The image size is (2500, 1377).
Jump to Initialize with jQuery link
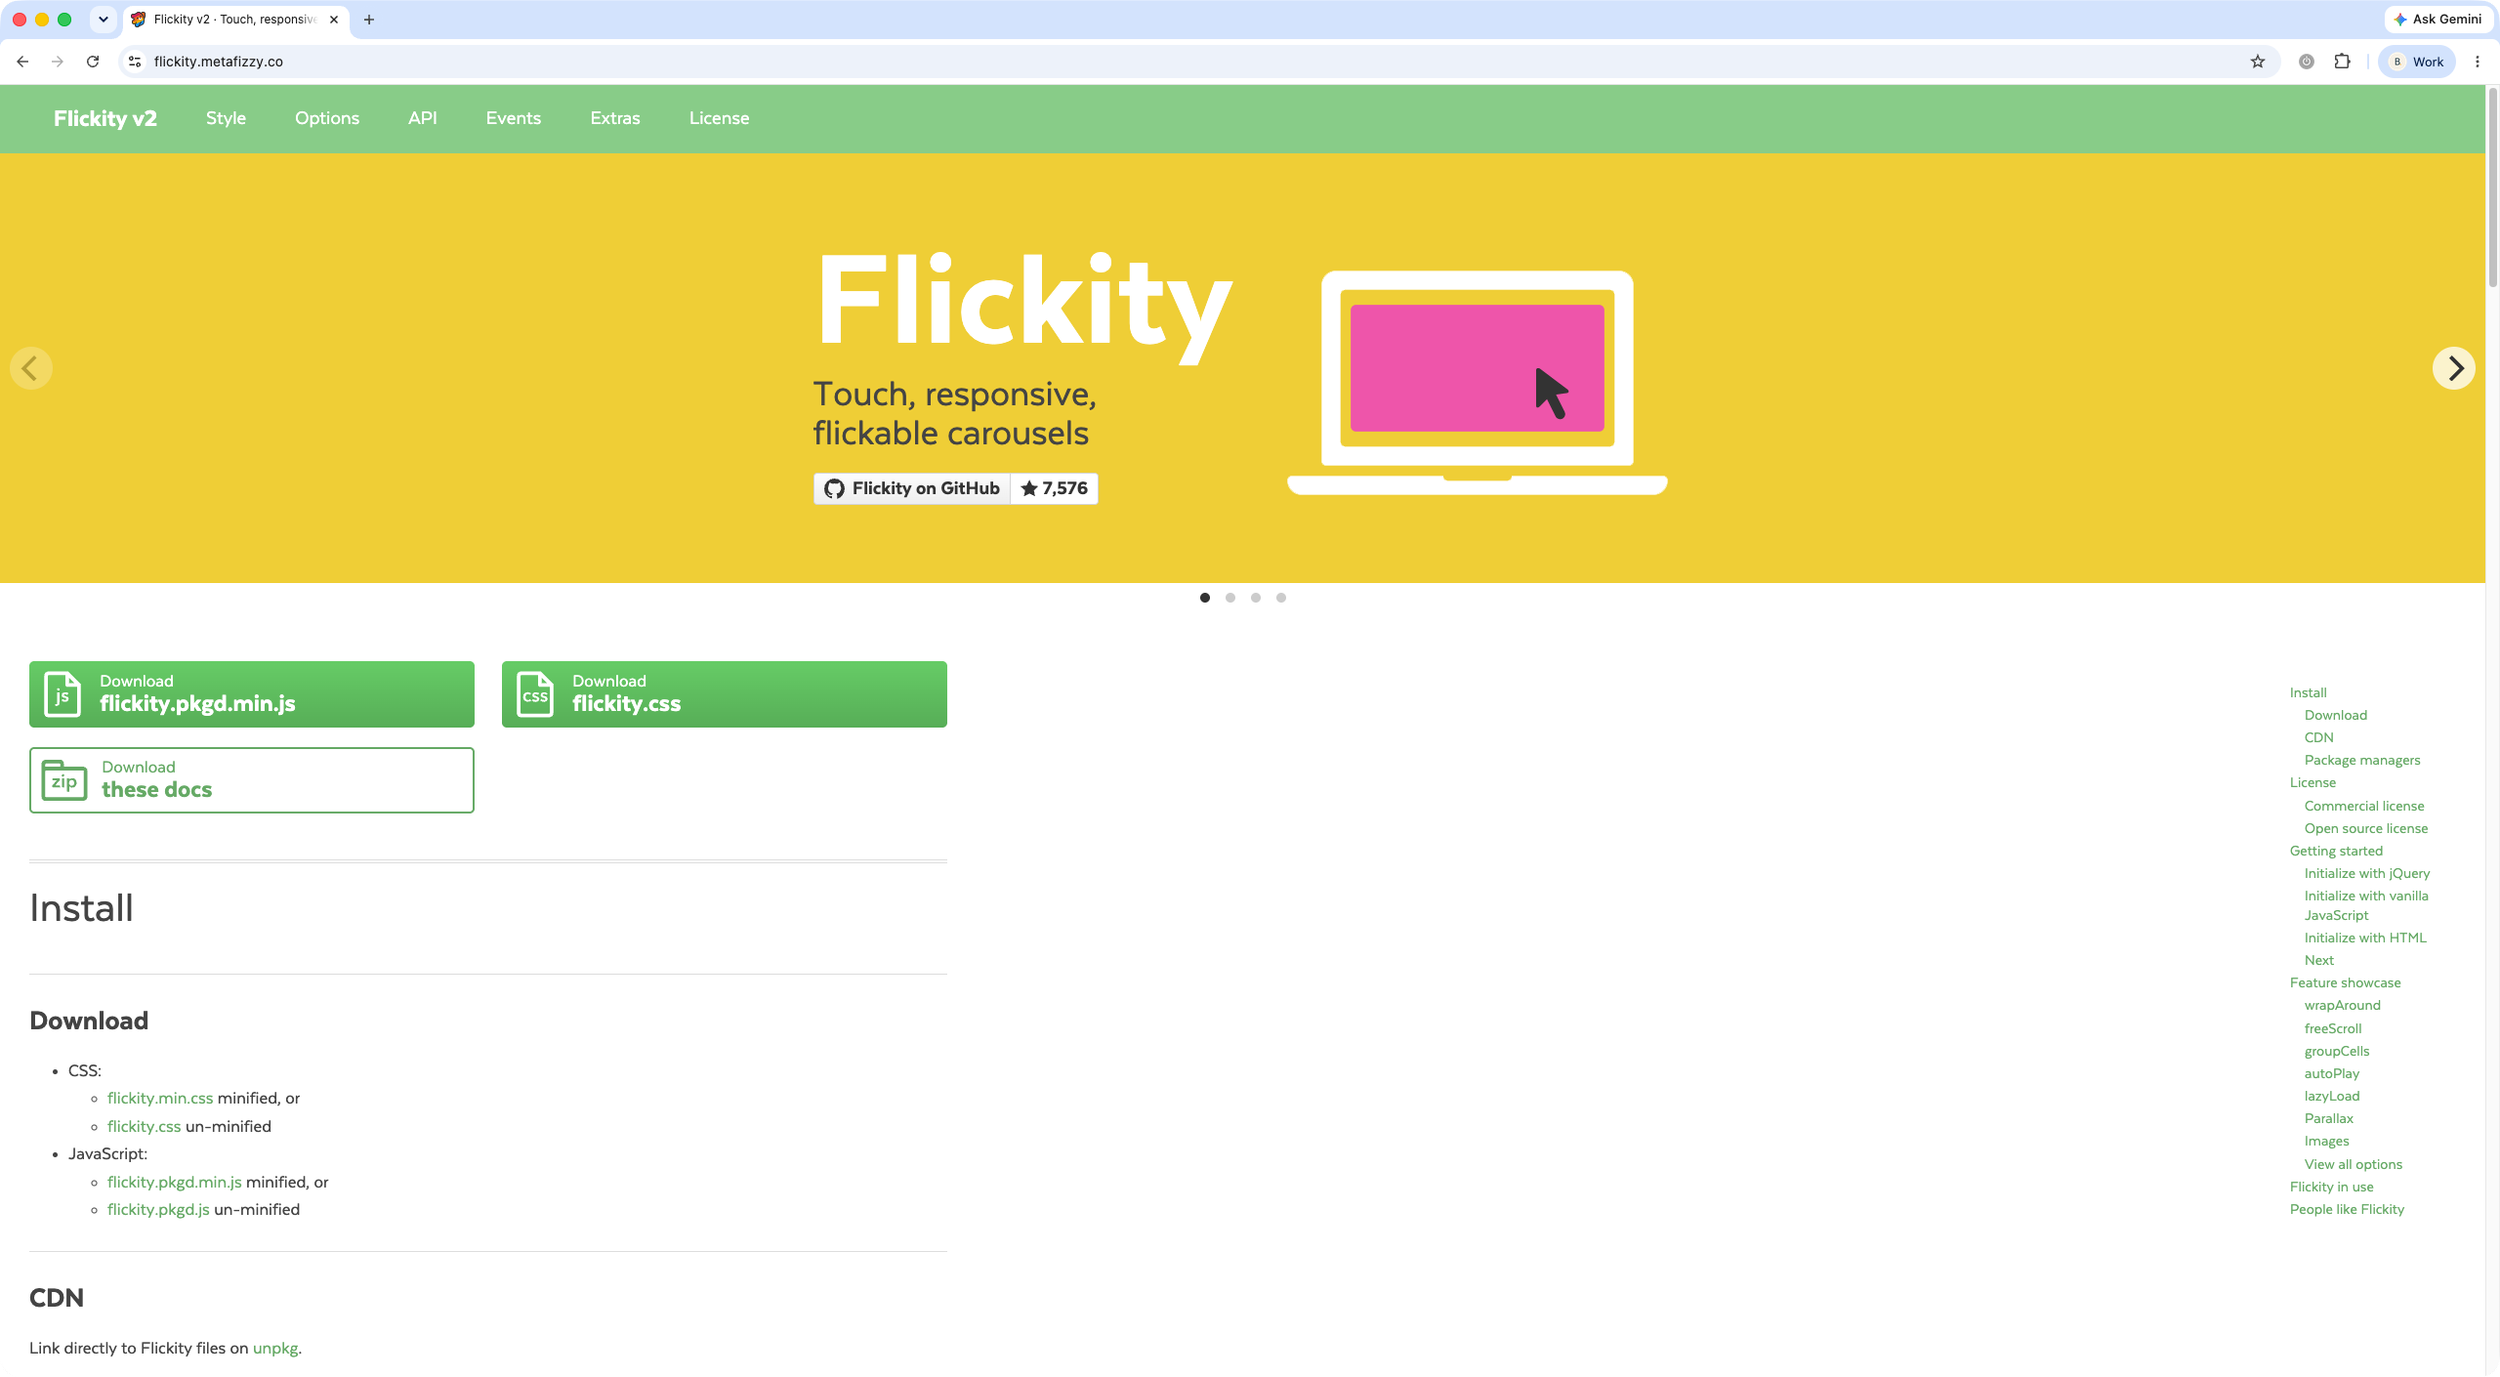pyautogui.click(x=2367, y=874)
